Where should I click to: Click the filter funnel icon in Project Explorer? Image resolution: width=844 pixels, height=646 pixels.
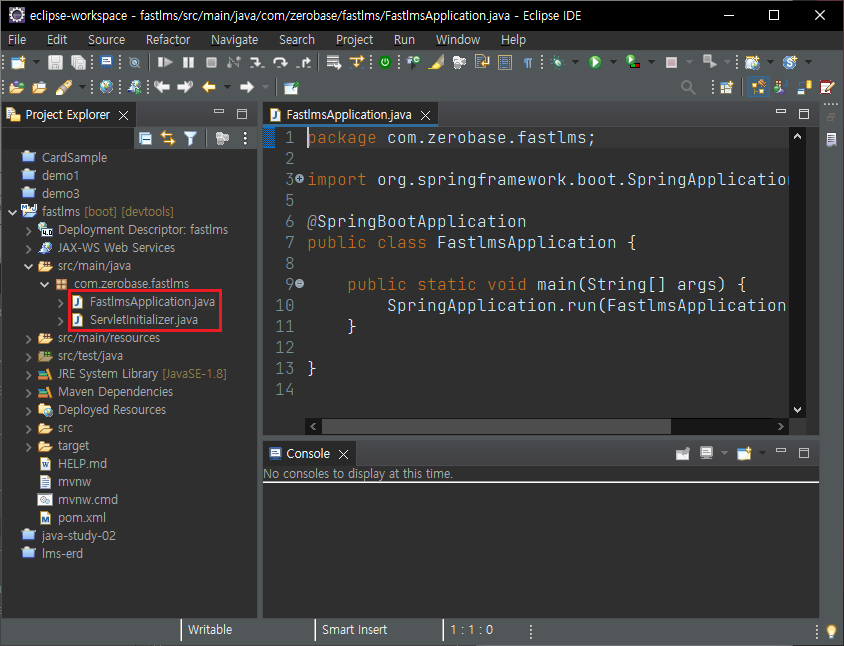[191, 138]
